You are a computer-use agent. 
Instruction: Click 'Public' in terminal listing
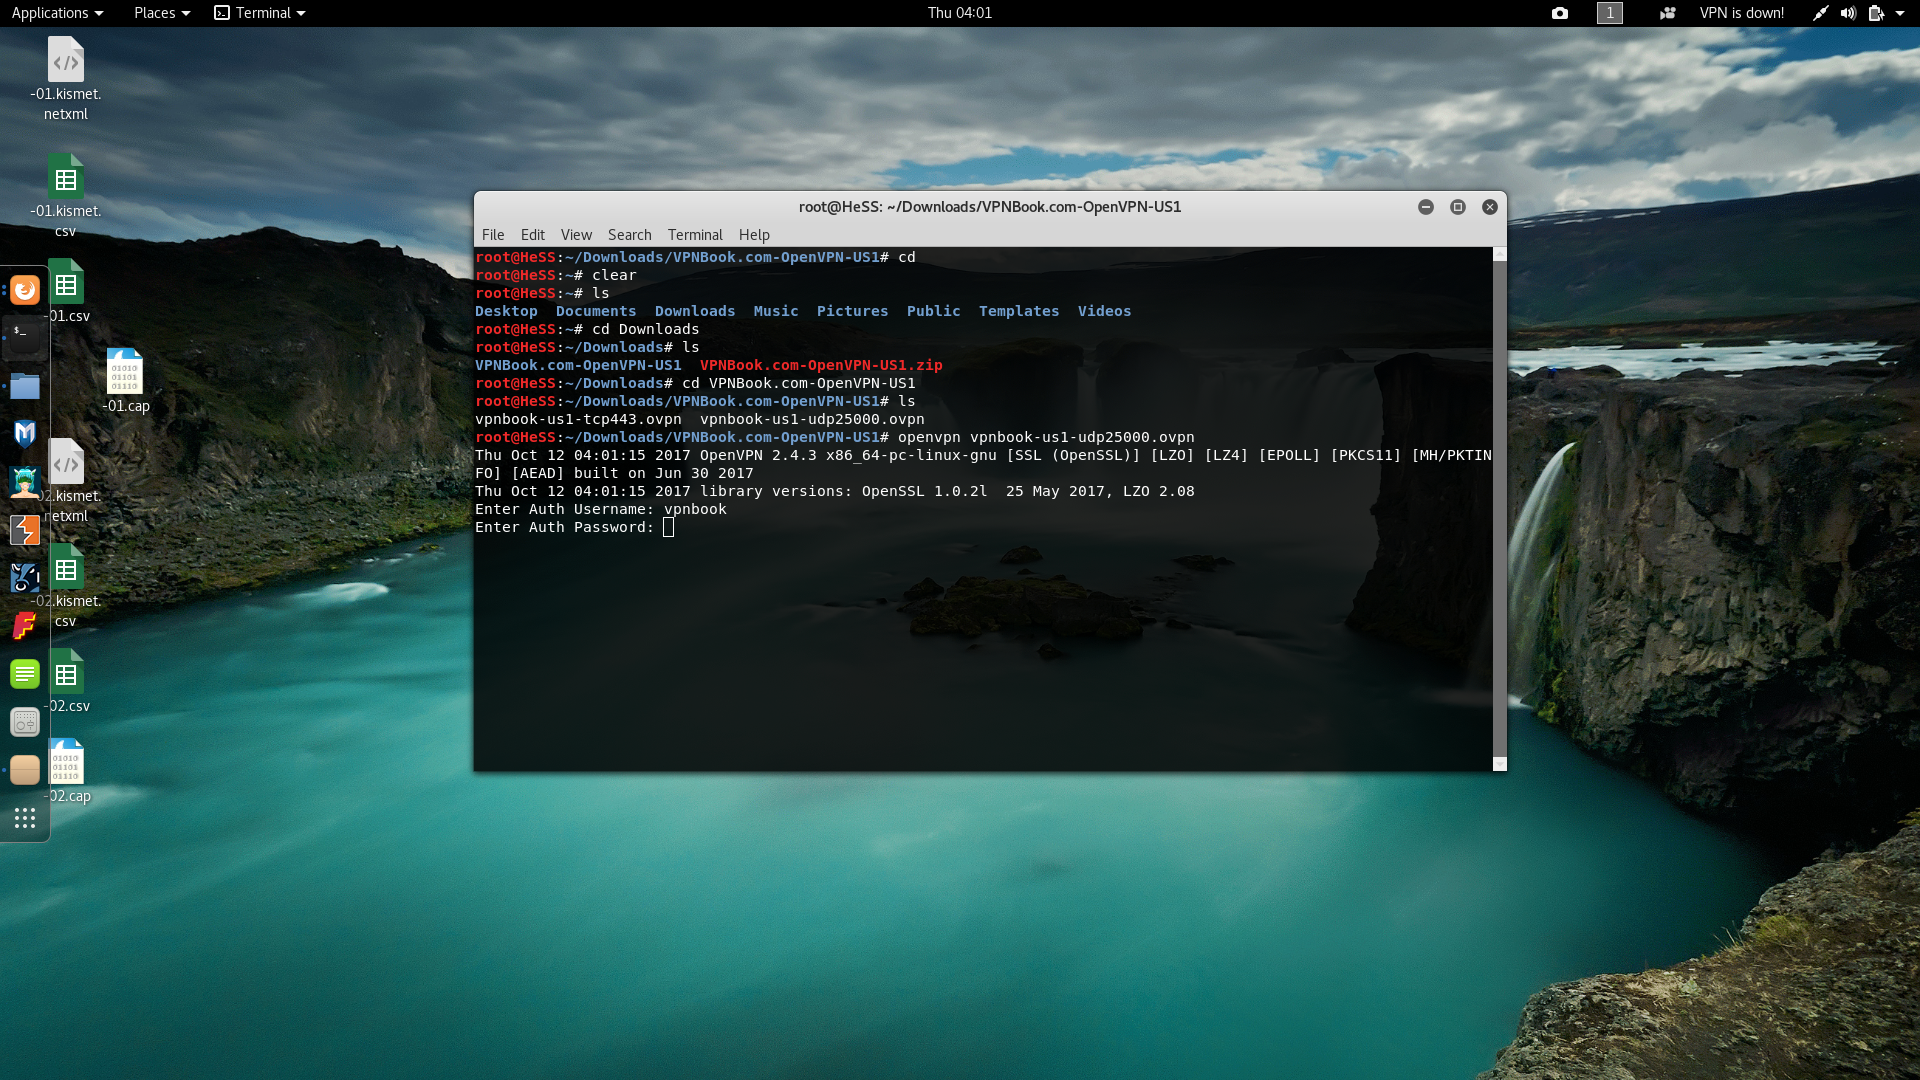(x=933, y=311)
